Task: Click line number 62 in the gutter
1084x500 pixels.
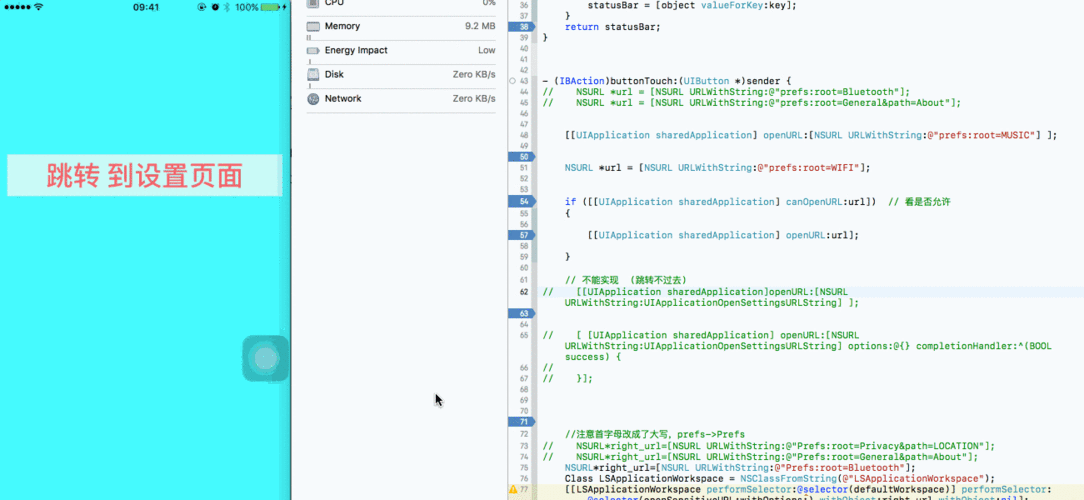Action: point(523,291)
